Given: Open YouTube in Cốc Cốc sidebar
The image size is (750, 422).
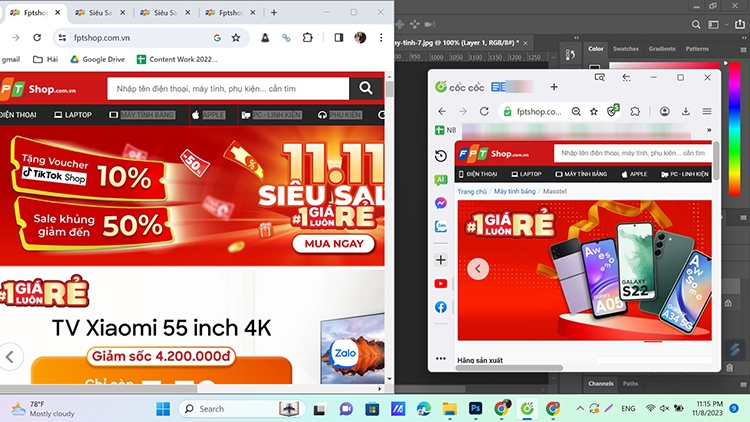Looking at the screenshot, I should (441, 284).
